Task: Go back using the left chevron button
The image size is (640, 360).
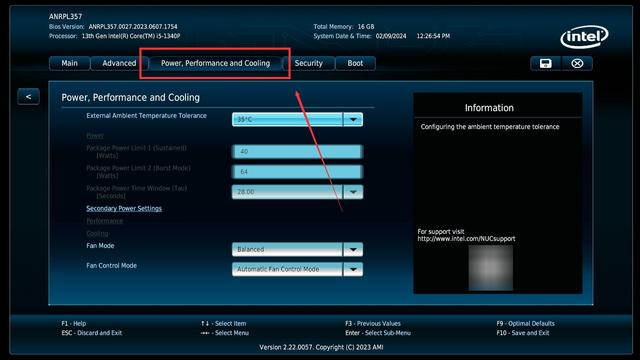Action: (x=28, y=97)
